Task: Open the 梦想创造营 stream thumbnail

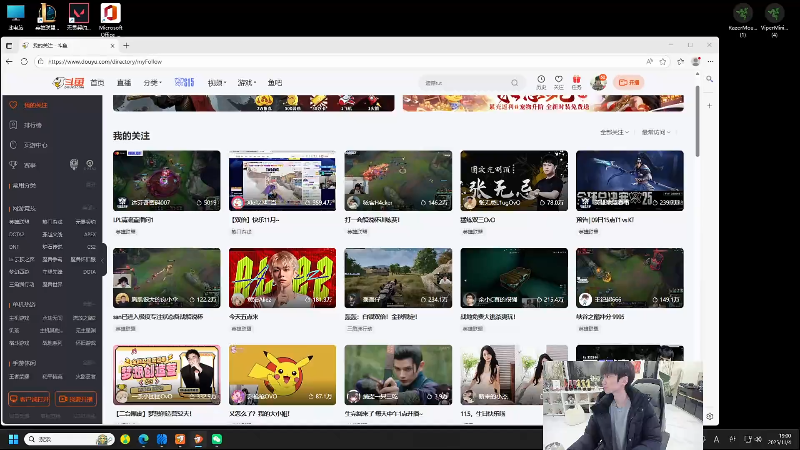Action: [167, 375]
